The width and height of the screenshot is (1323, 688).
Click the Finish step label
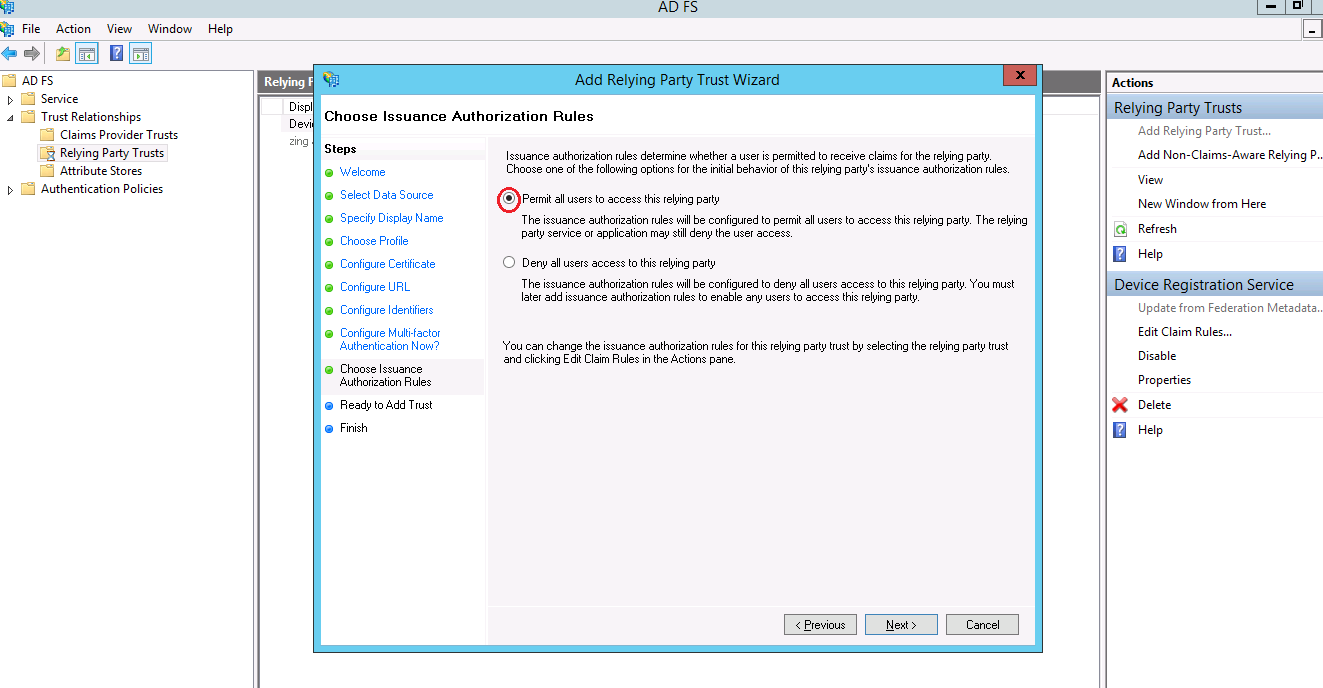point(353,428)
